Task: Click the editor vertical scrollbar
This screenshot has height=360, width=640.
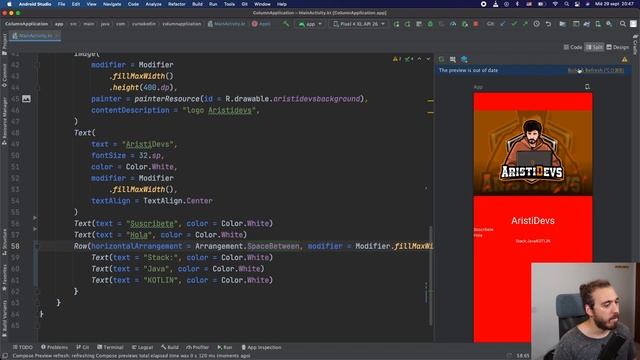Action: click(430, 276)
